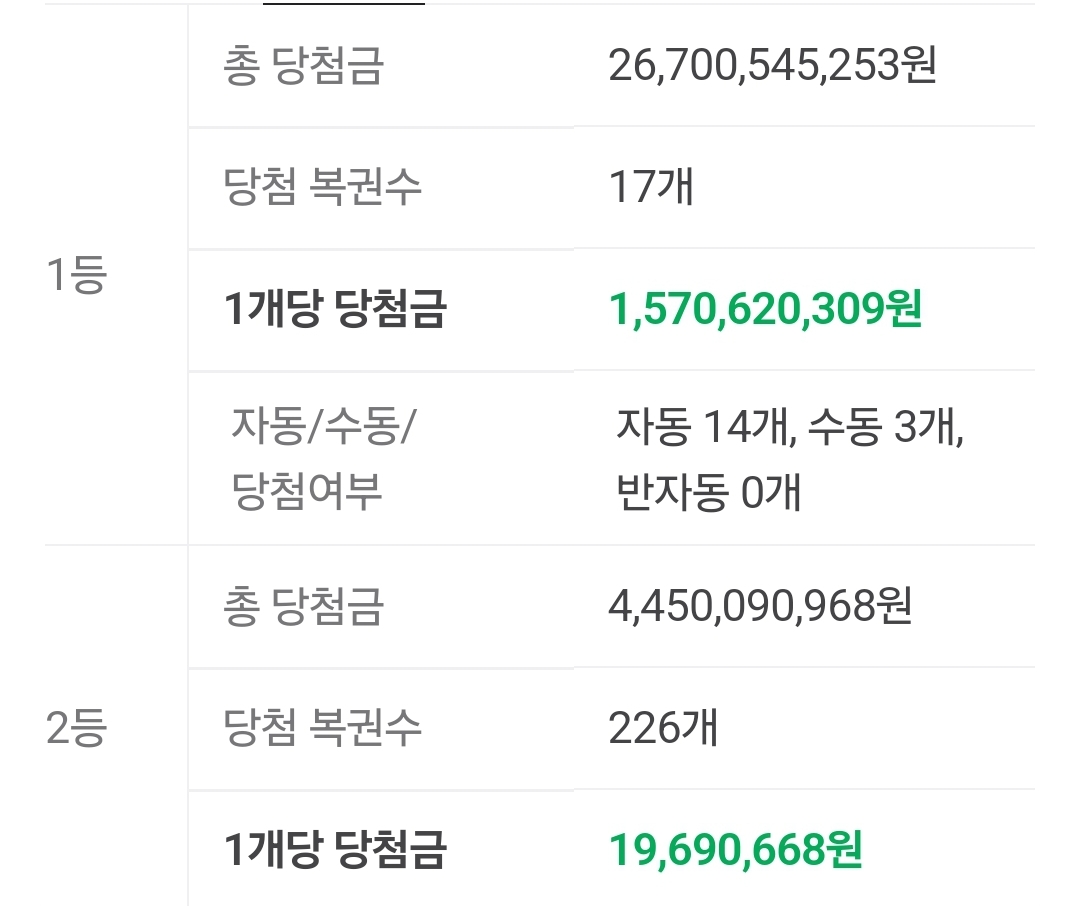
Task: Click the 반자동 0개 text
Action: click(709, 492)
